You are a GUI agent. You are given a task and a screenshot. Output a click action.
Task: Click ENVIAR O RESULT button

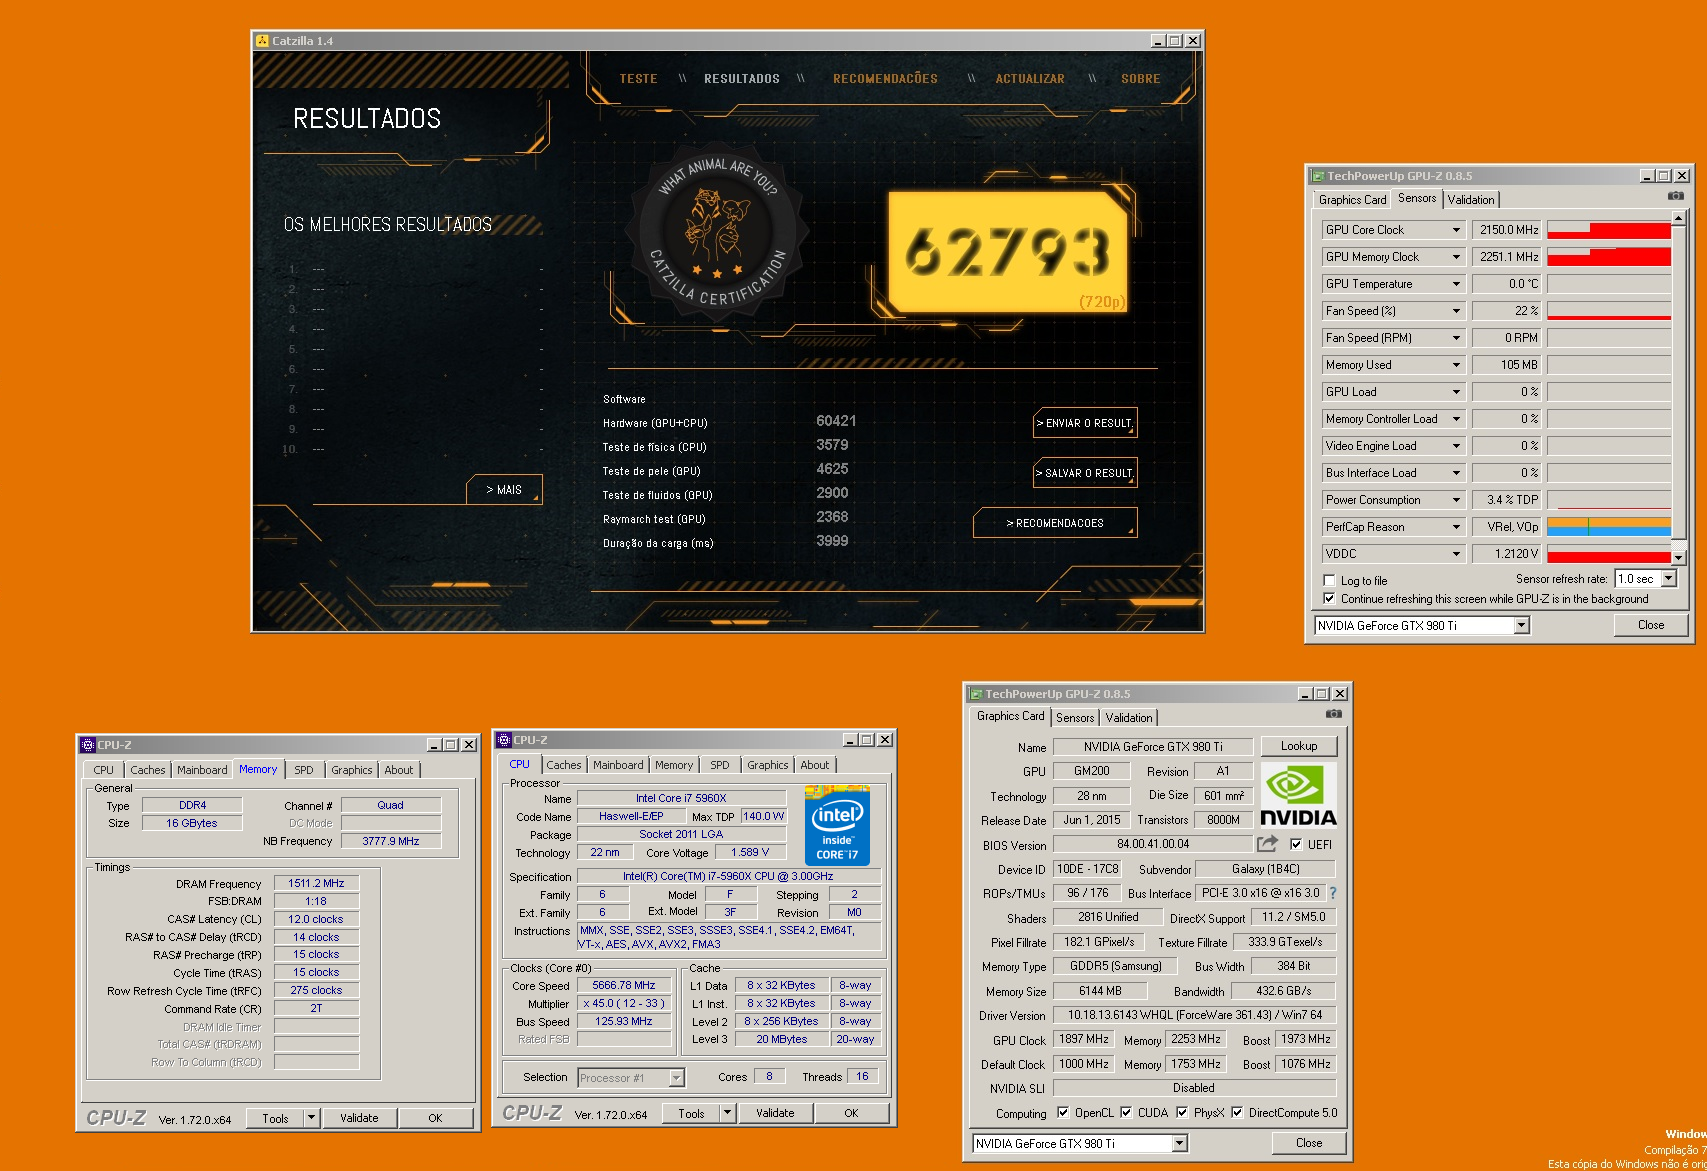click(1085, 423)
